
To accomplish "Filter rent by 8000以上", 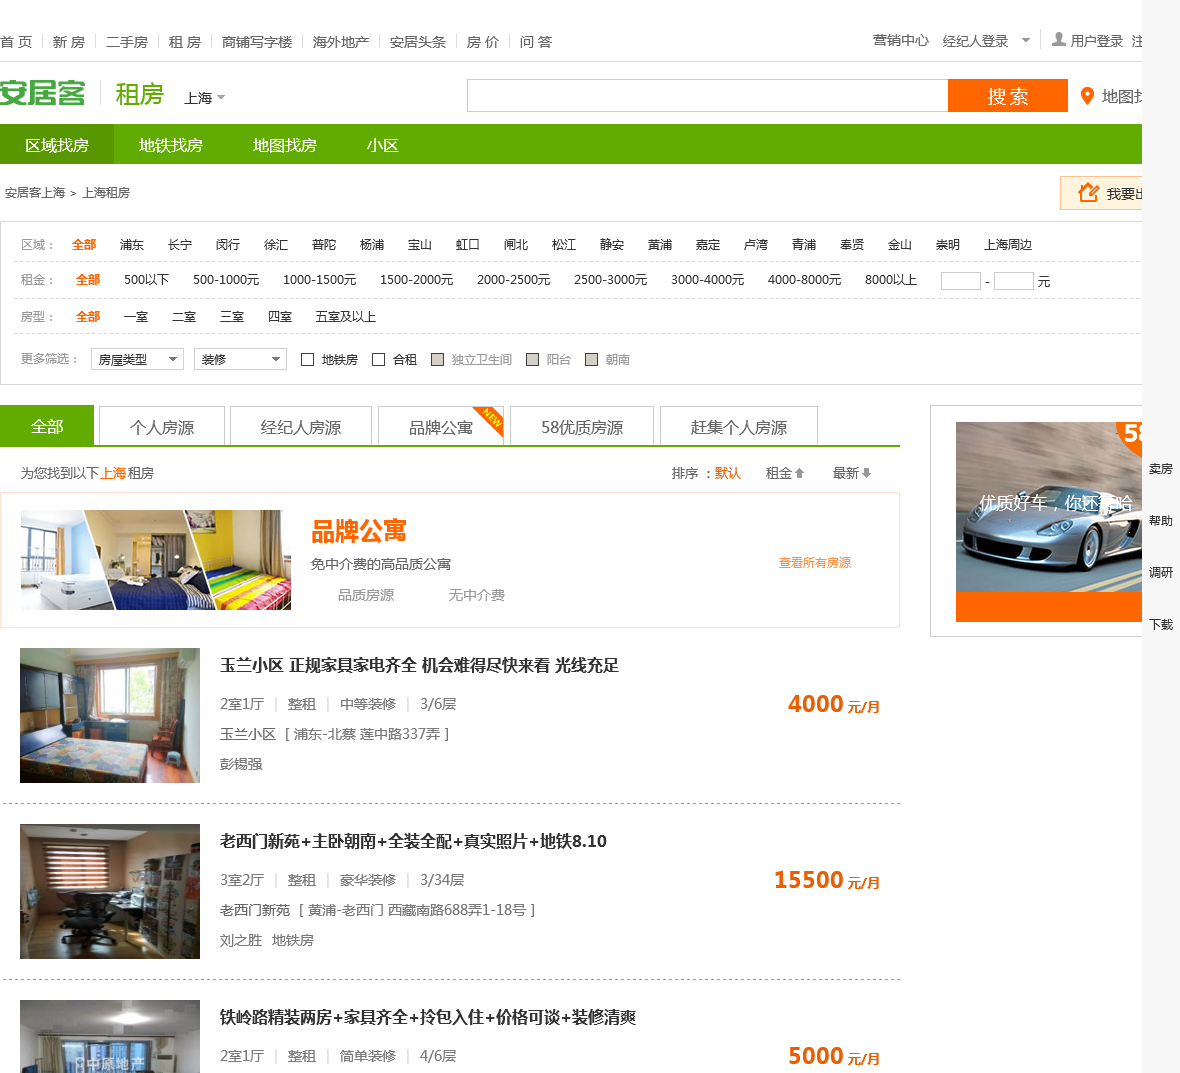I will coord(891,280).
